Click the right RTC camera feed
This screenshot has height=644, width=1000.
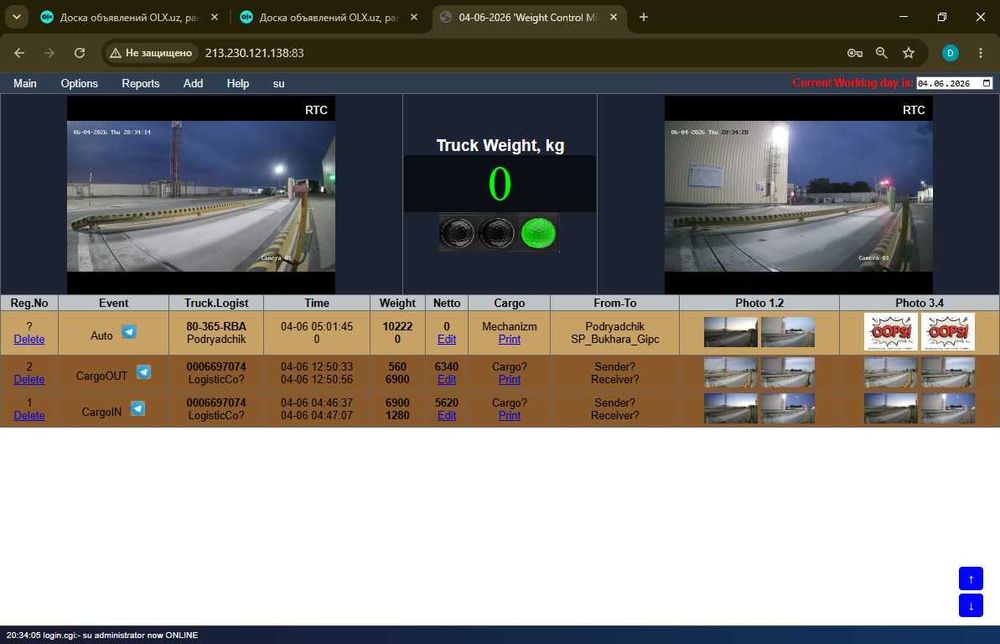point(798,196)
